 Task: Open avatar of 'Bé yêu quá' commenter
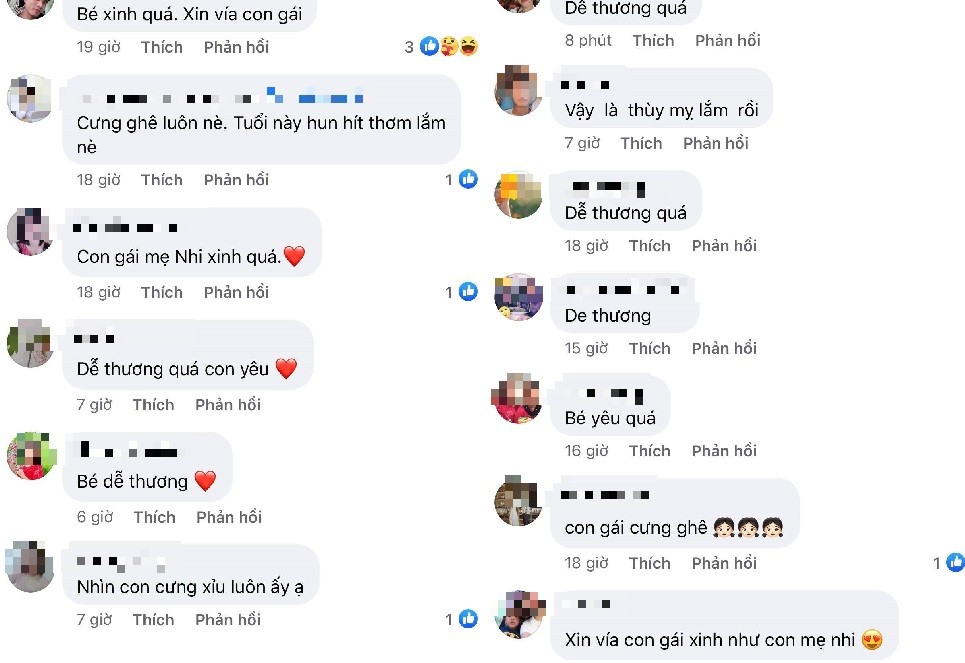click(517, 398)
